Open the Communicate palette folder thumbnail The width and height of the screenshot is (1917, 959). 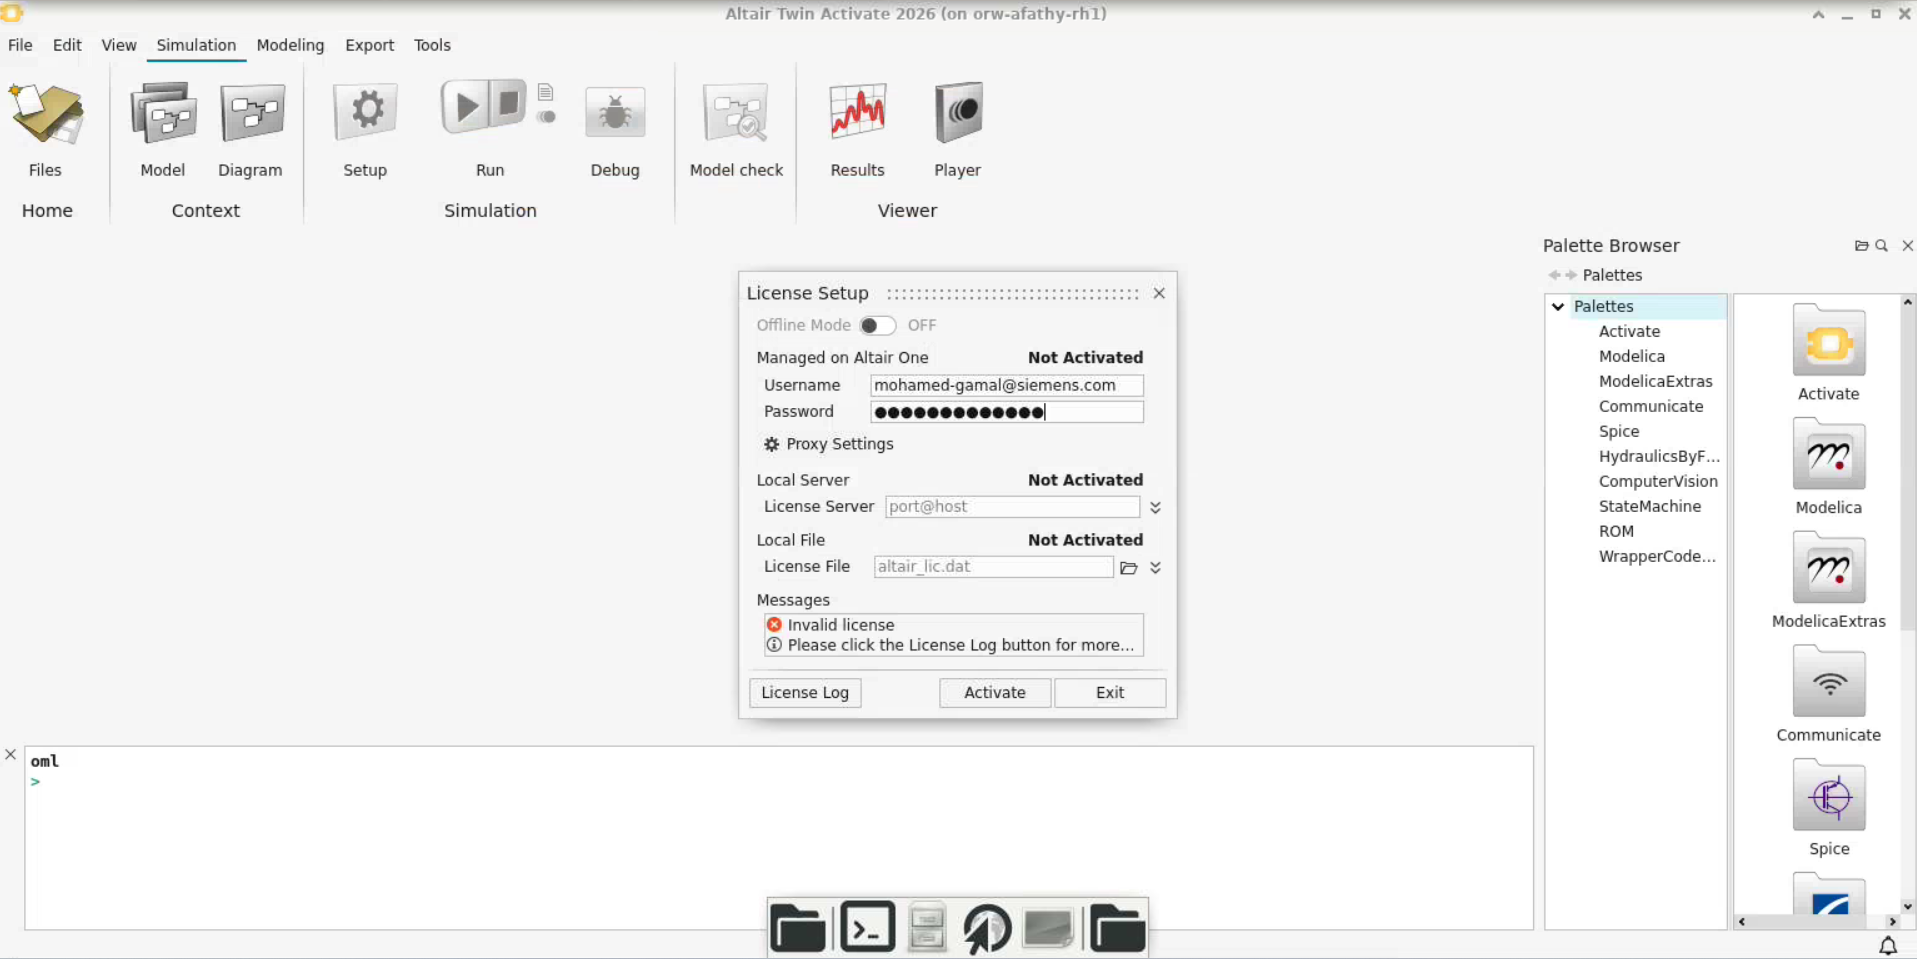click(1829, 682)
